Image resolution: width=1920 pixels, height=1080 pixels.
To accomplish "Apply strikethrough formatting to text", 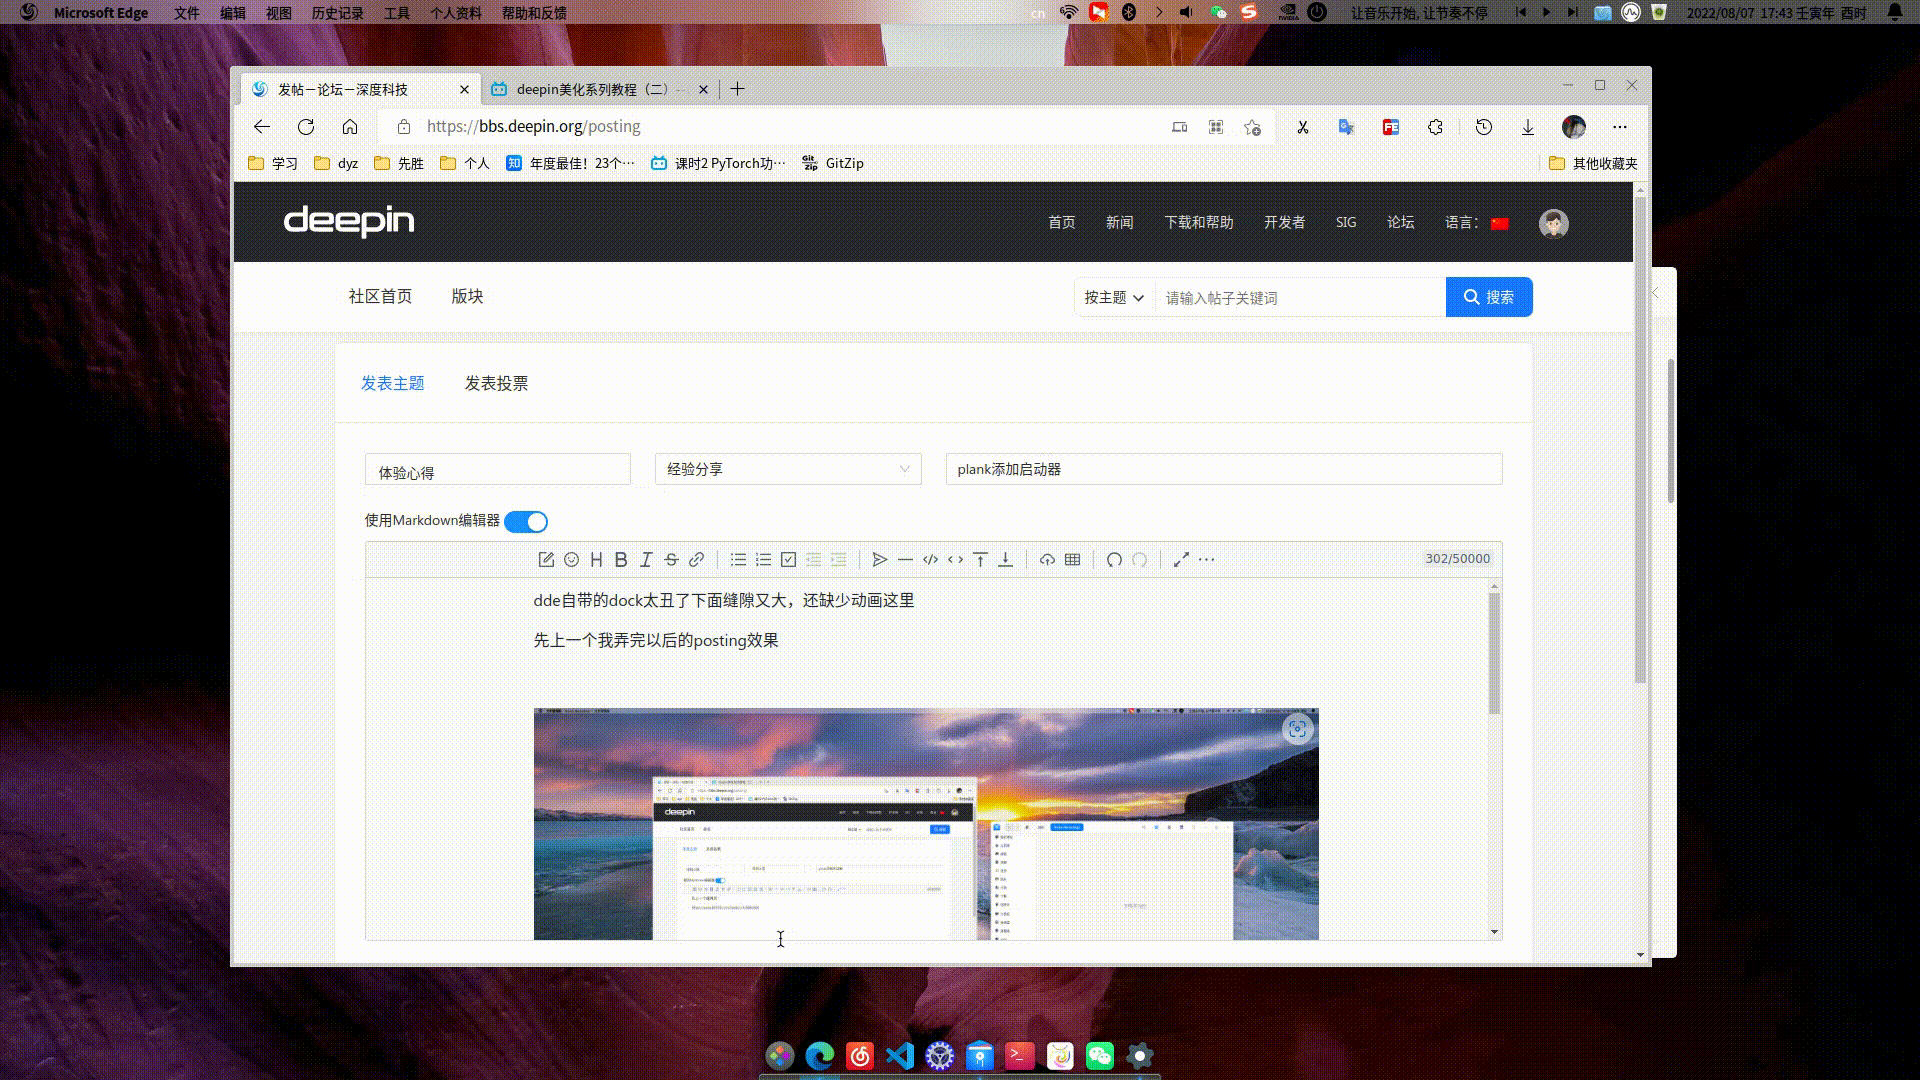I will pos(670,559).
